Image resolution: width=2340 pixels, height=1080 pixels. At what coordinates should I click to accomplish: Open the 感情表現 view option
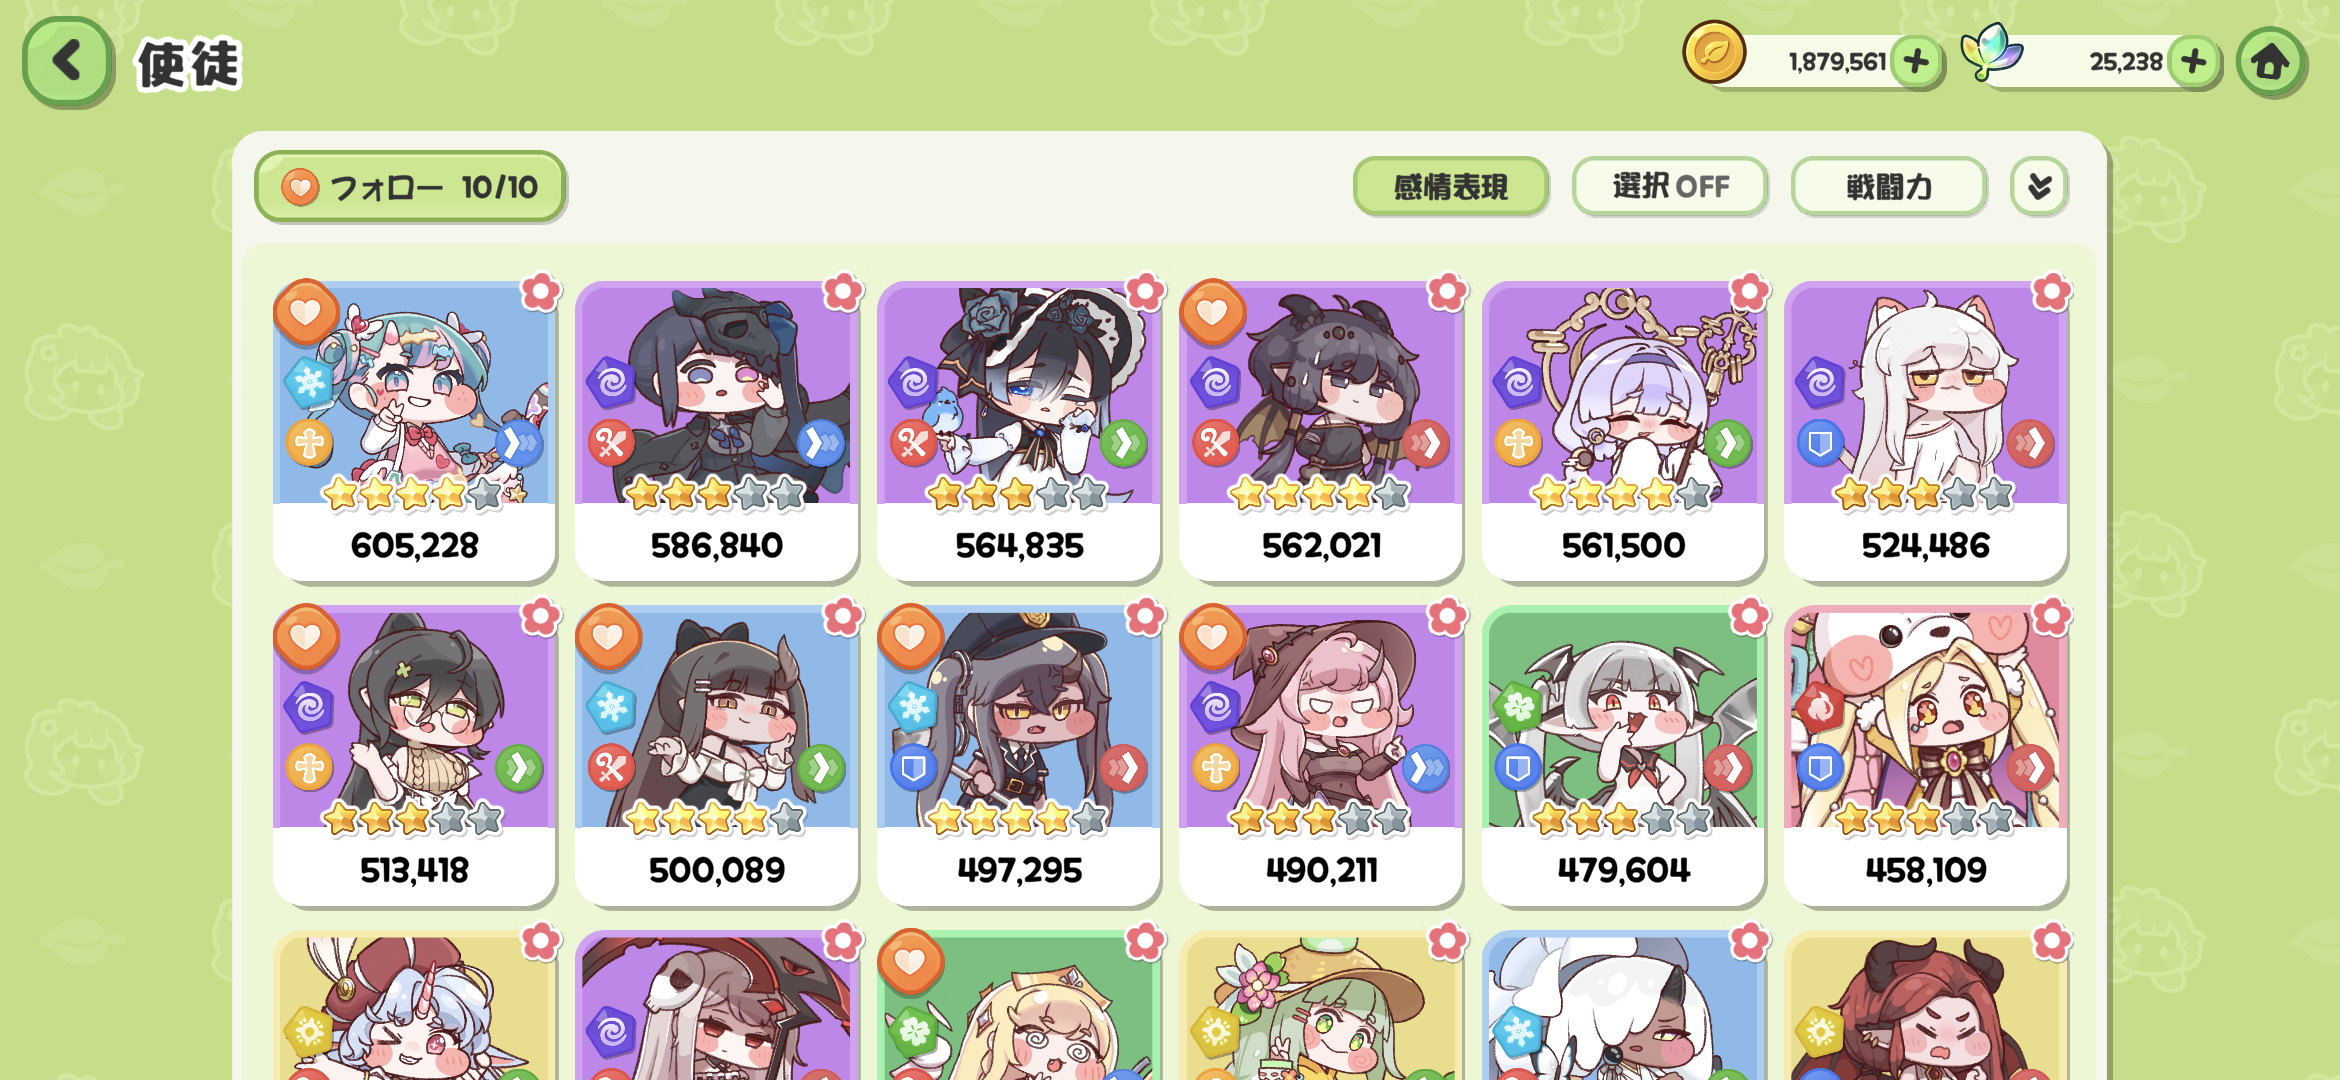coord(1450,186)
